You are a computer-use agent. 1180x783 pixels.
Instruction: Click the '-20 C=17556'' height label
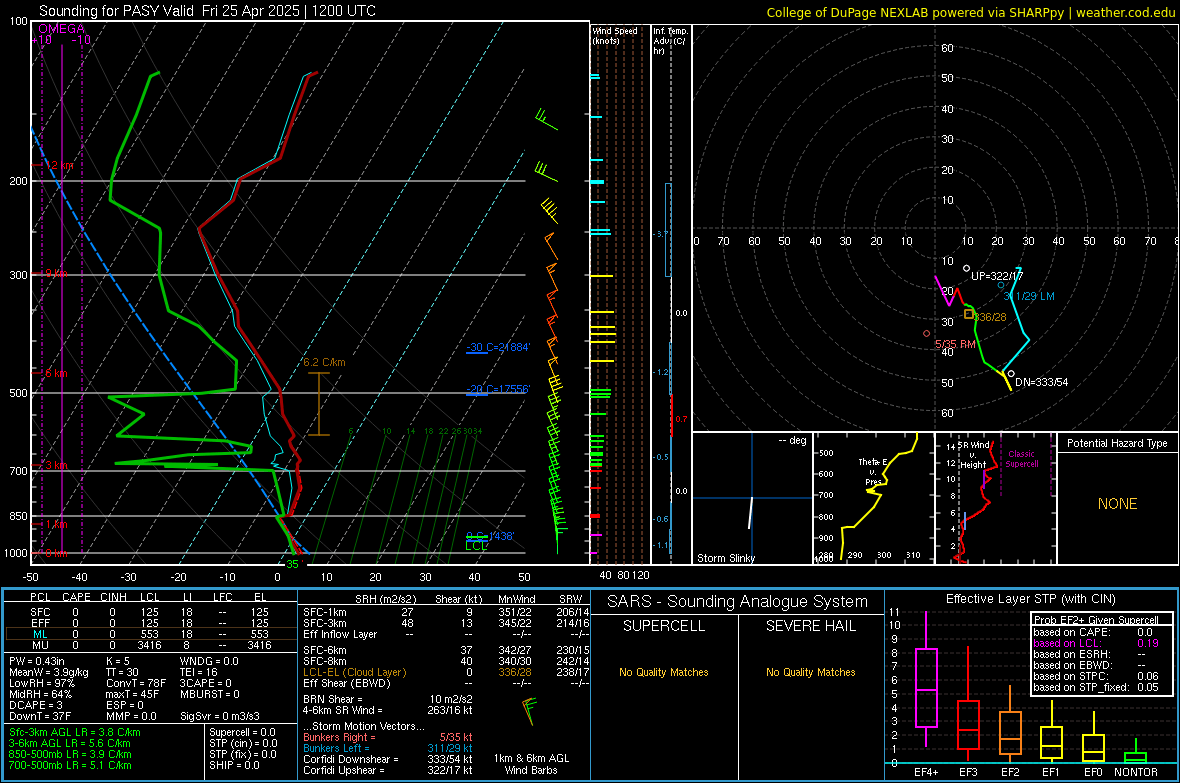[498, 389]
